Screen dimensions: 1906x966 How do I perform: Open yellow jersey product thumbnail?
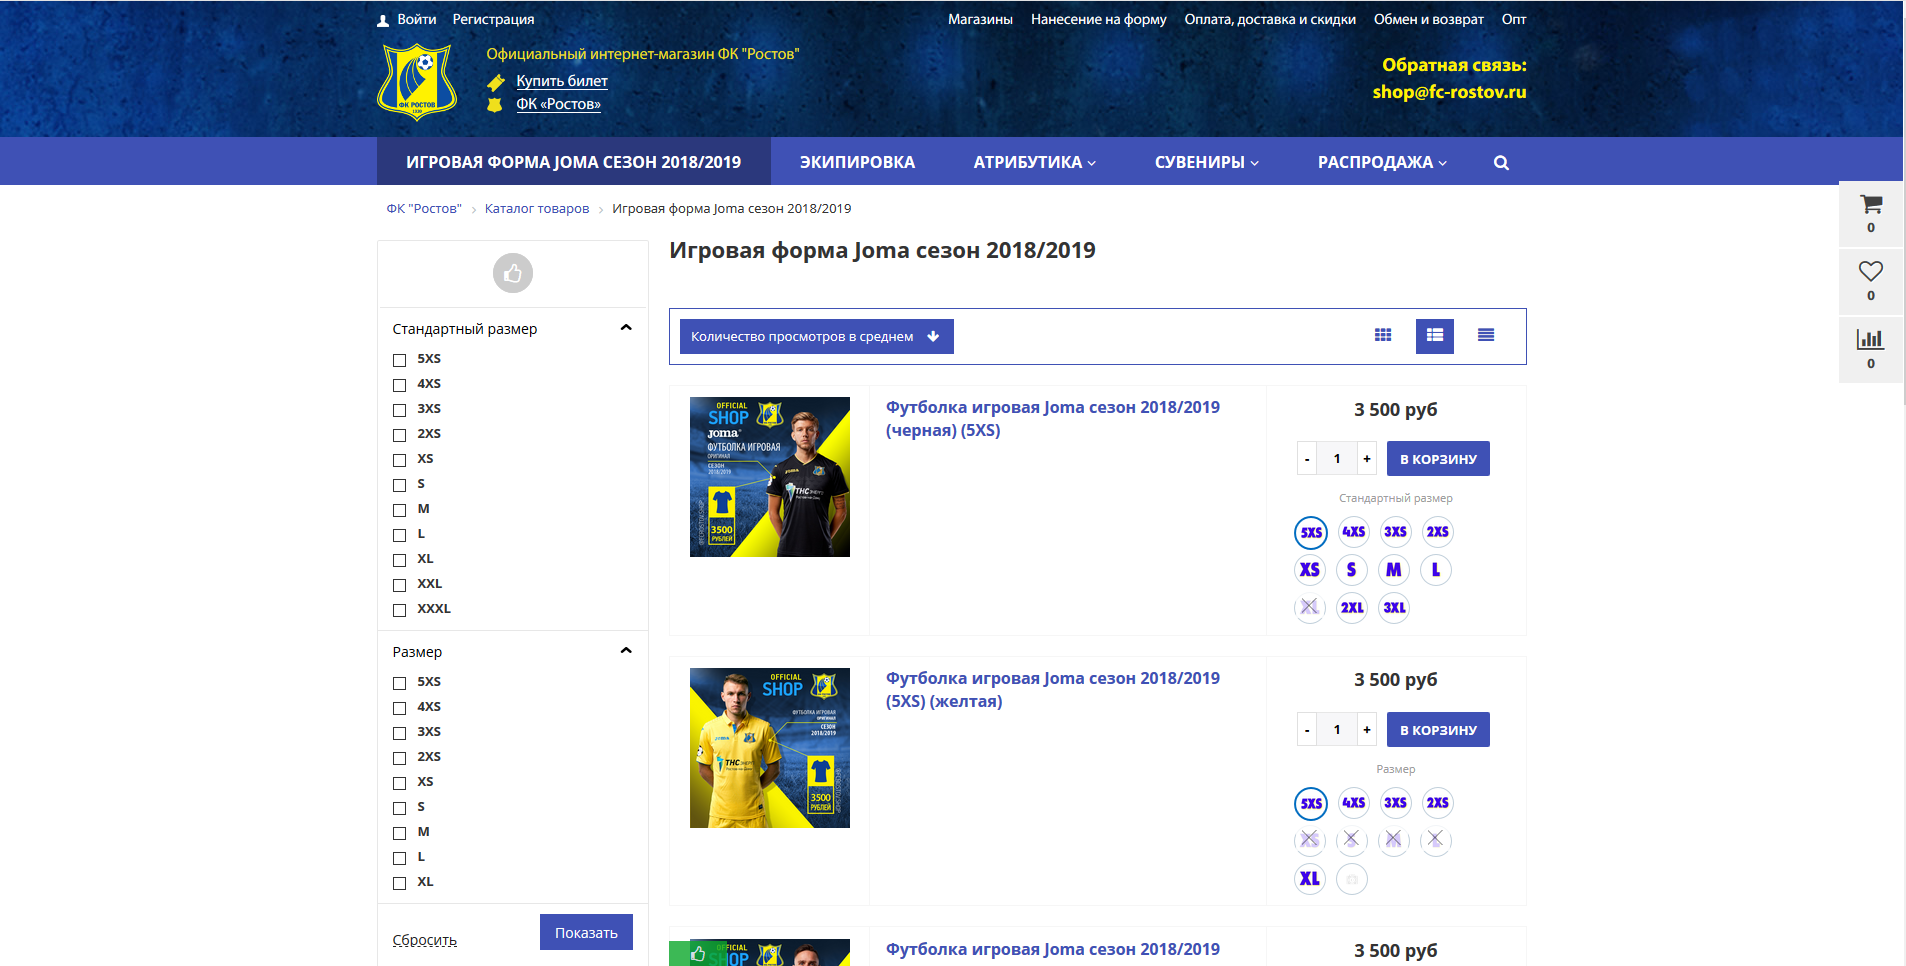(x=770, y=748)
